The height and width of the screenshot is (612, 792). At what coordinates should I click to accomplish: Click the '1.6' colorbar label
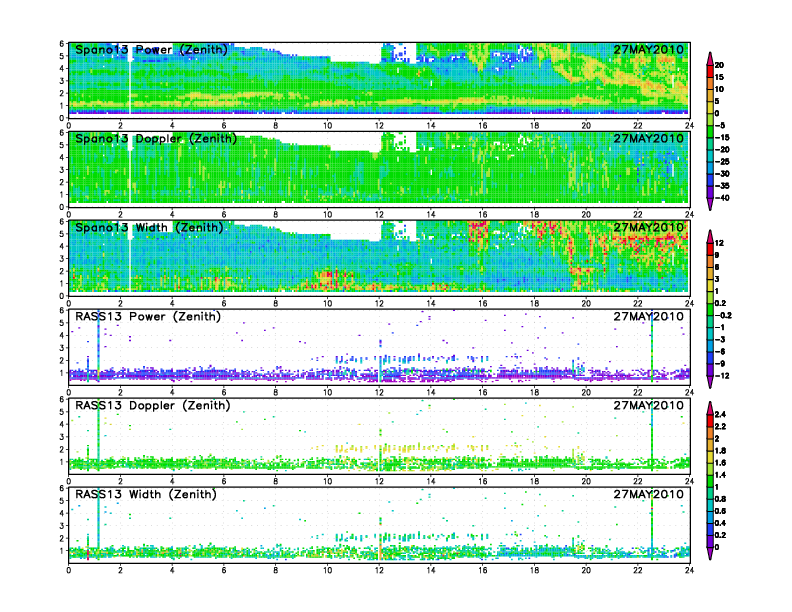pyautogui.click(x=720, y=463)
